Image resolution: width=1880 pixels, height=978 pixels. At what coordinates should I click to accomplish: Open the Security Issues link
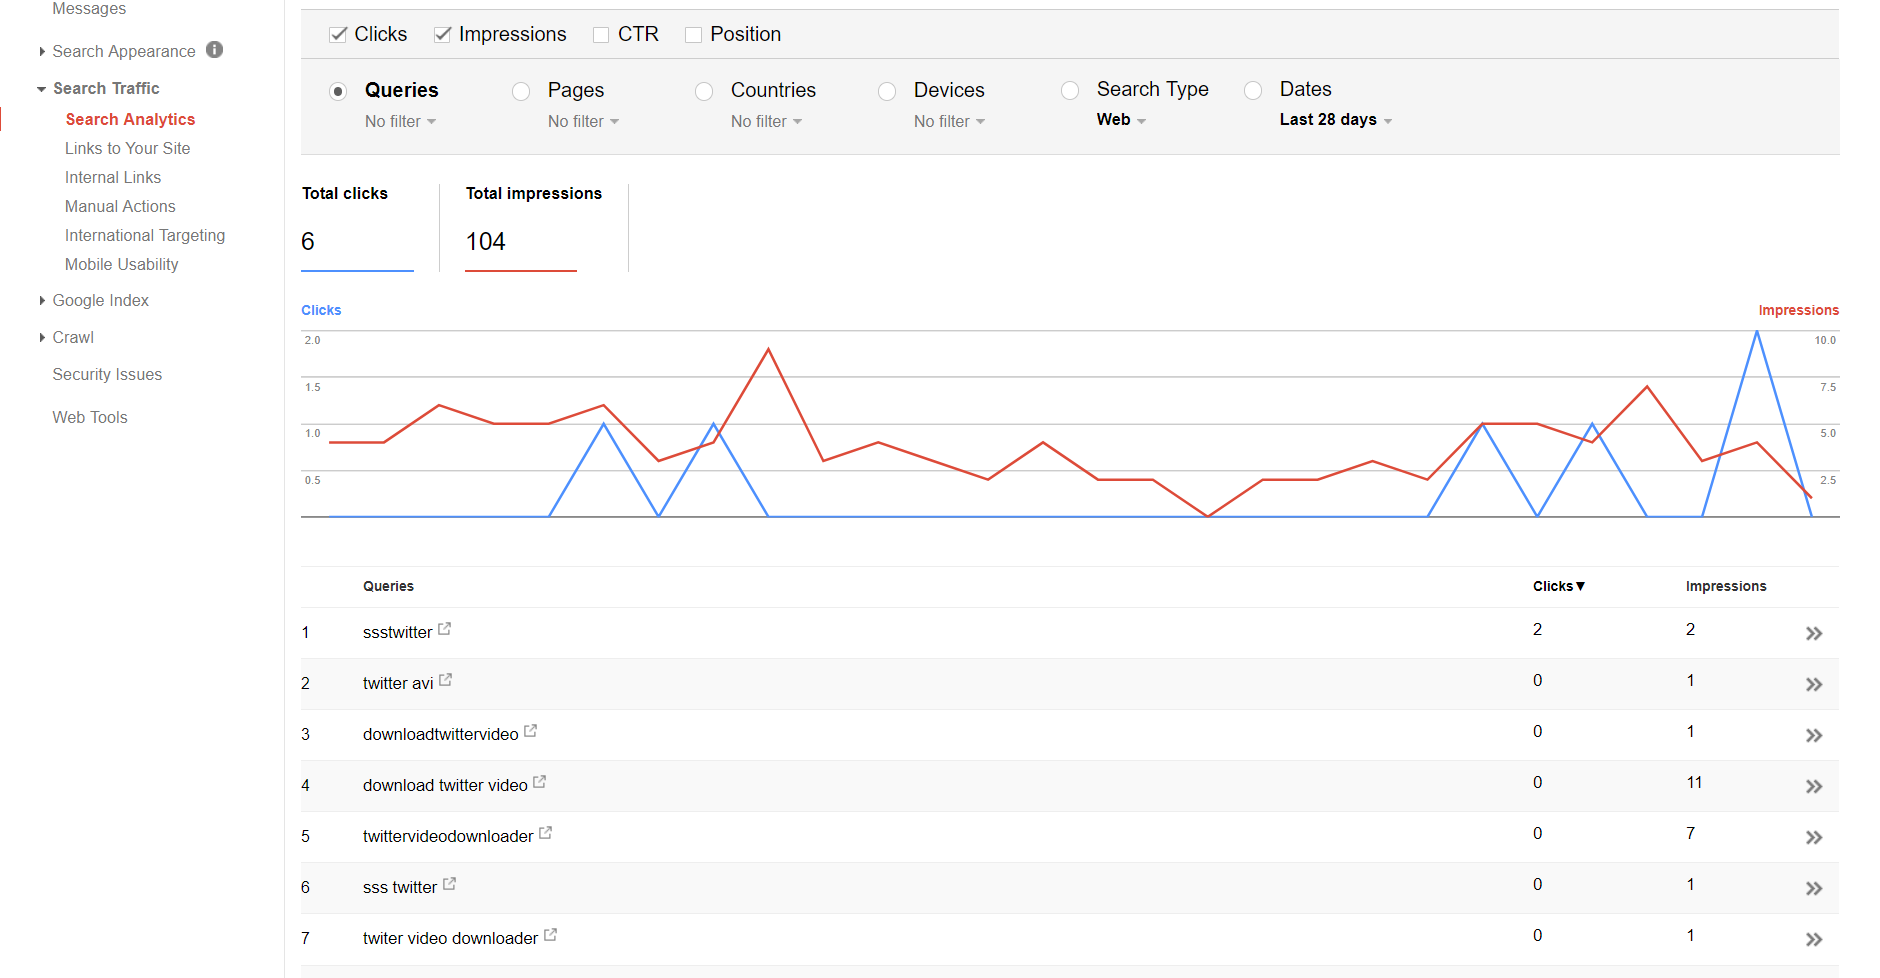[107, 375]
